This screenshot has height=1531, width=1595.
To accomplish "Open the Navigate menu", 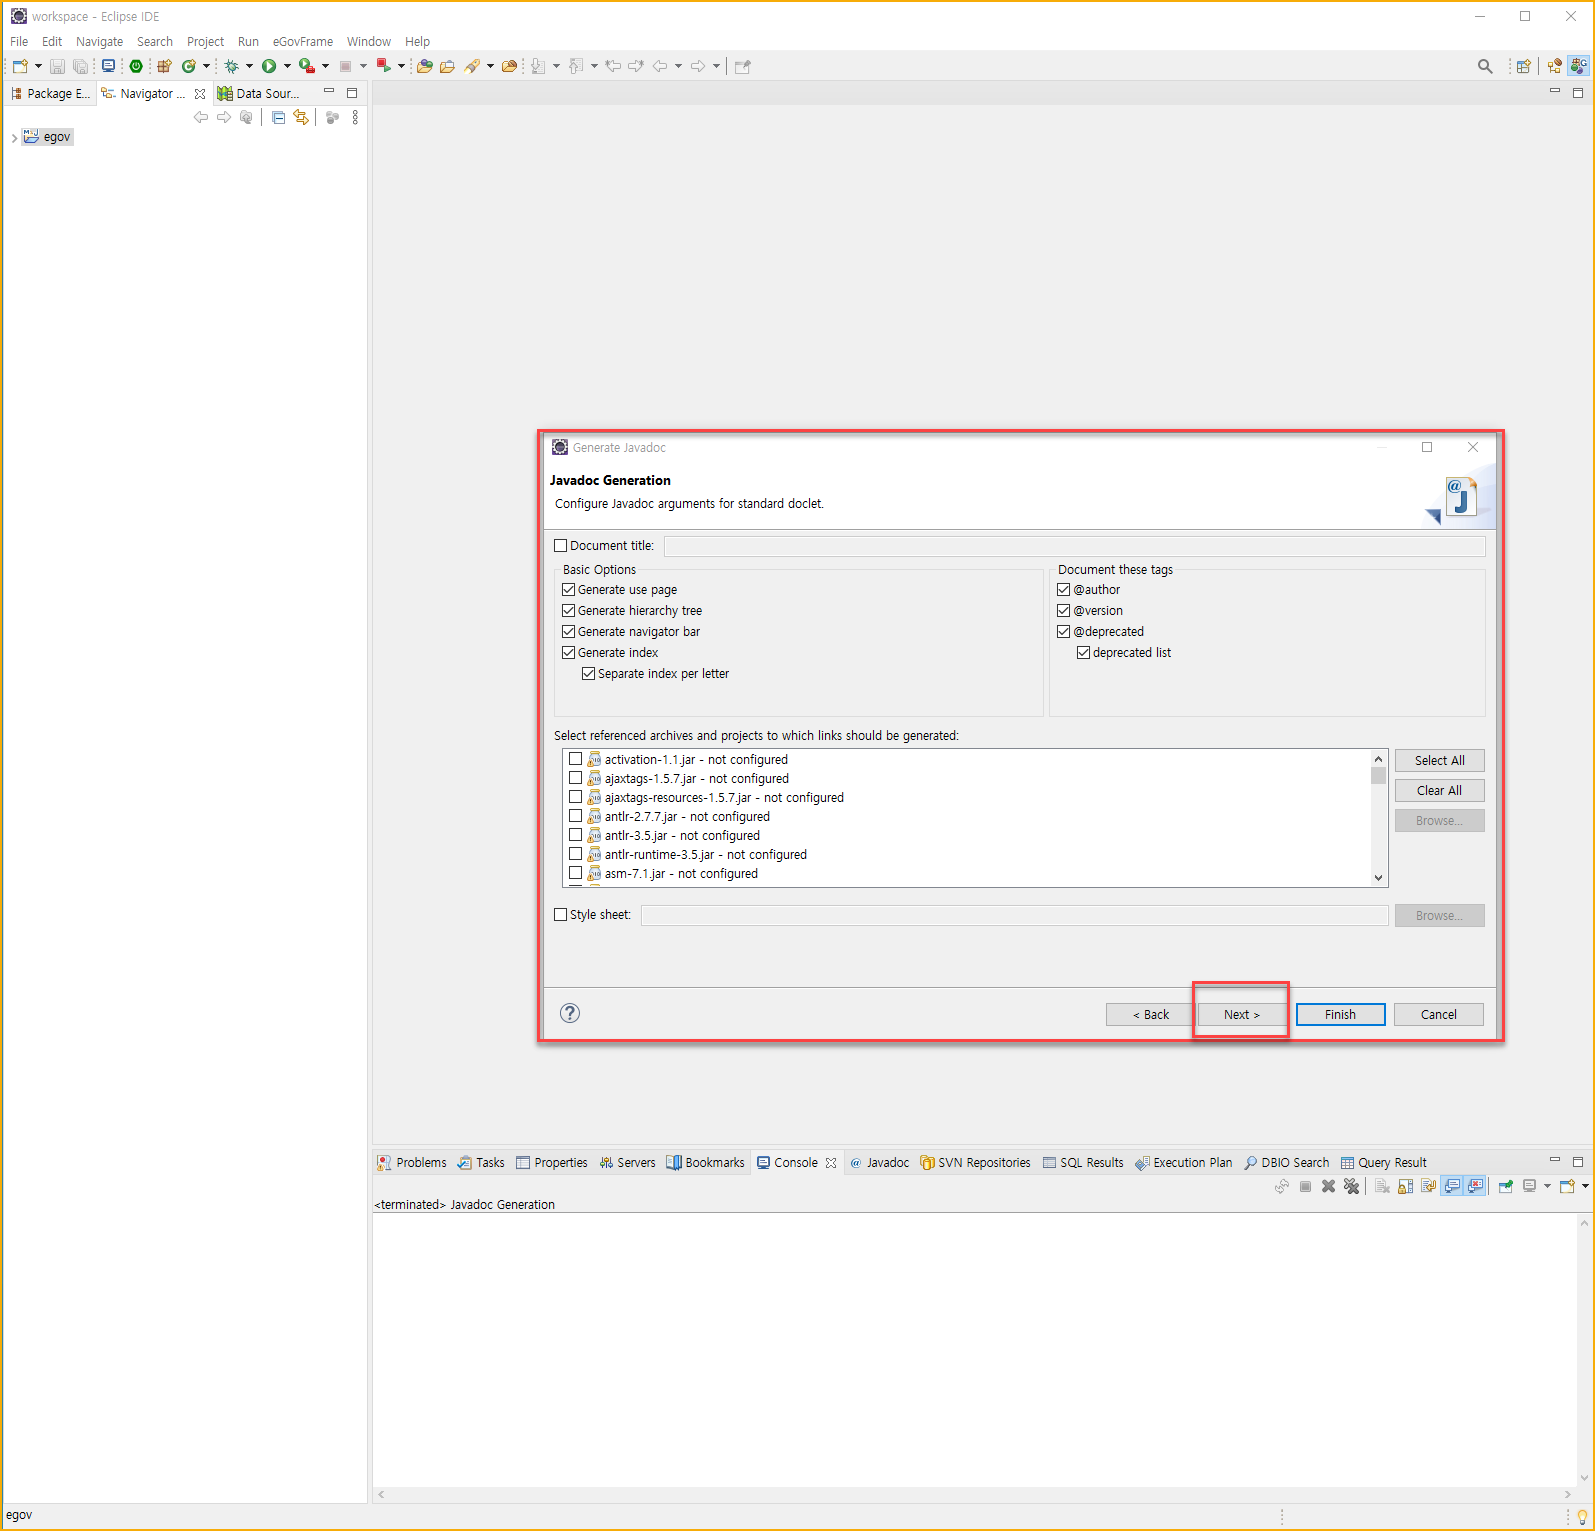I will coord(100,41).
